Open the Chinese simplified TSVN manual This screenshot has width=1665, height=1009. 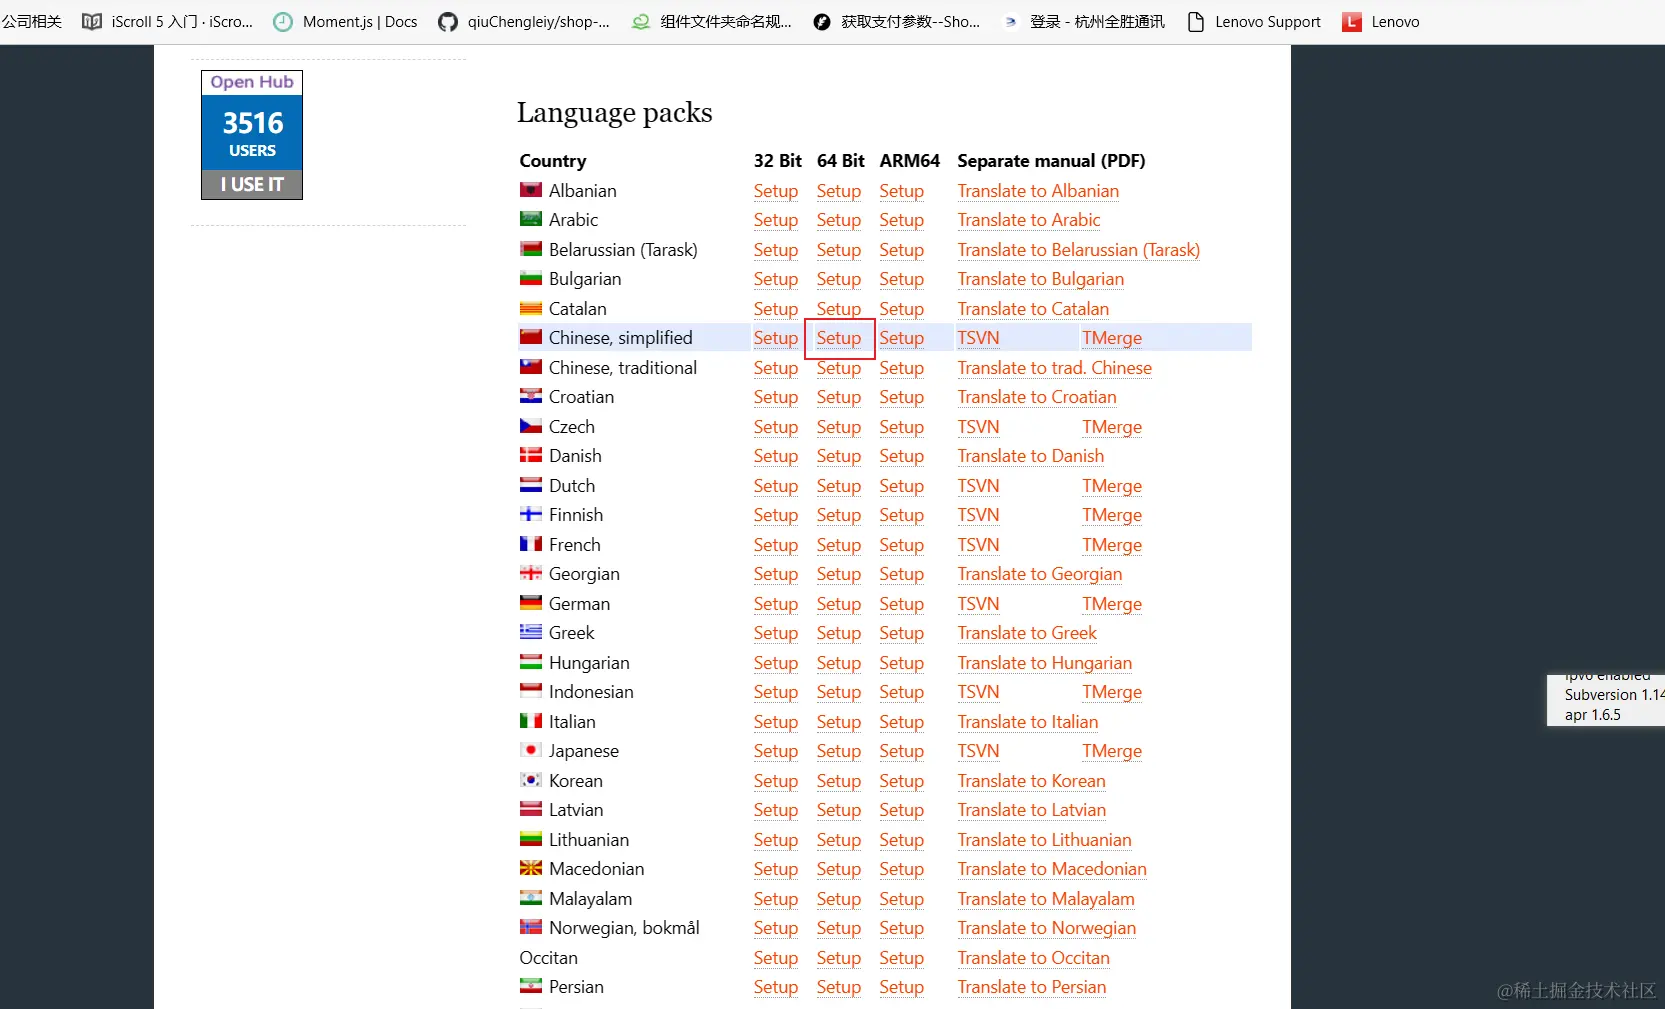[x=978, y=338]
